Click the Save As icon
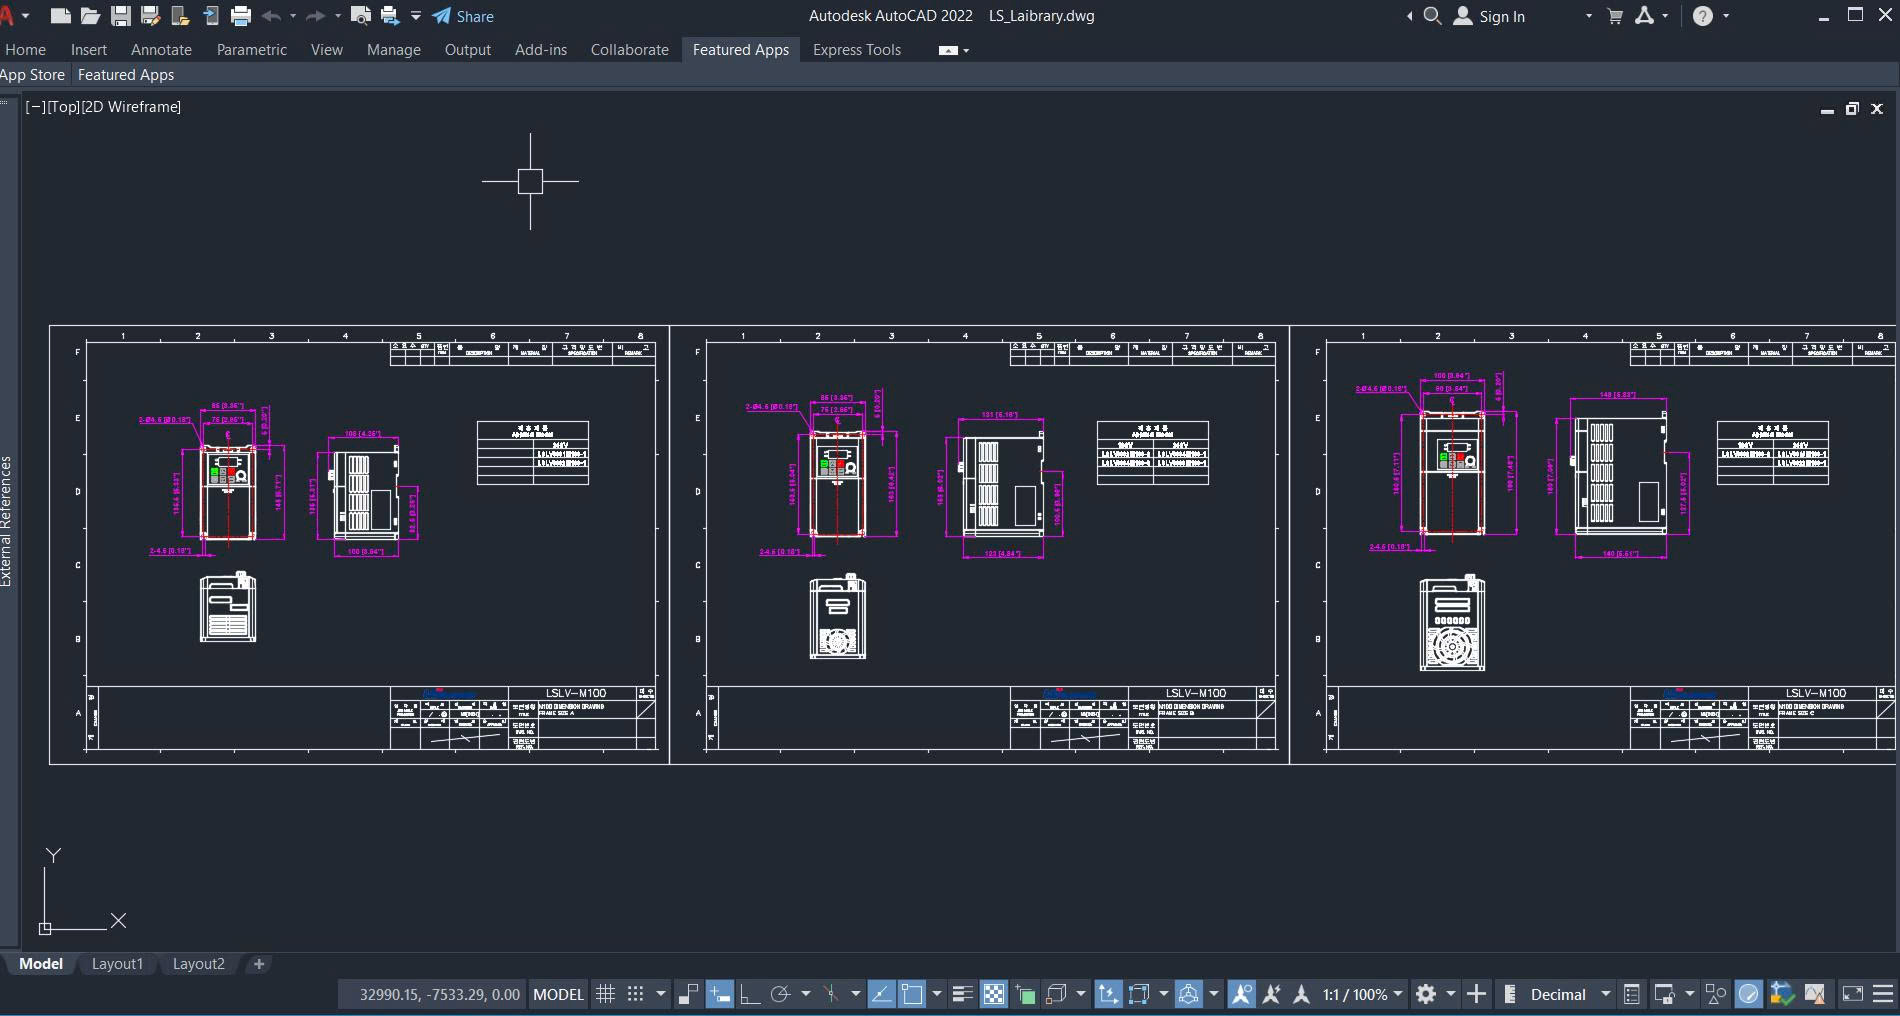This screenshot has width=1900, height=1016. click(151, 16)
